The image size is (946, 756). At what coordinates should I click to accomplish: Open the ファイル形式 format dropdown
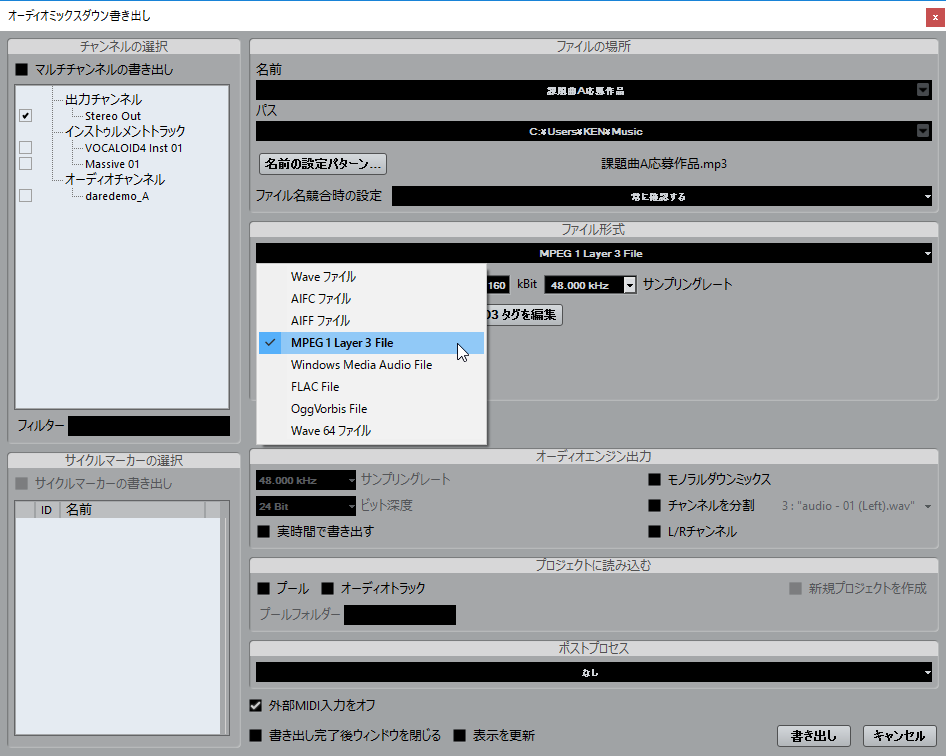tap(594, 253)
